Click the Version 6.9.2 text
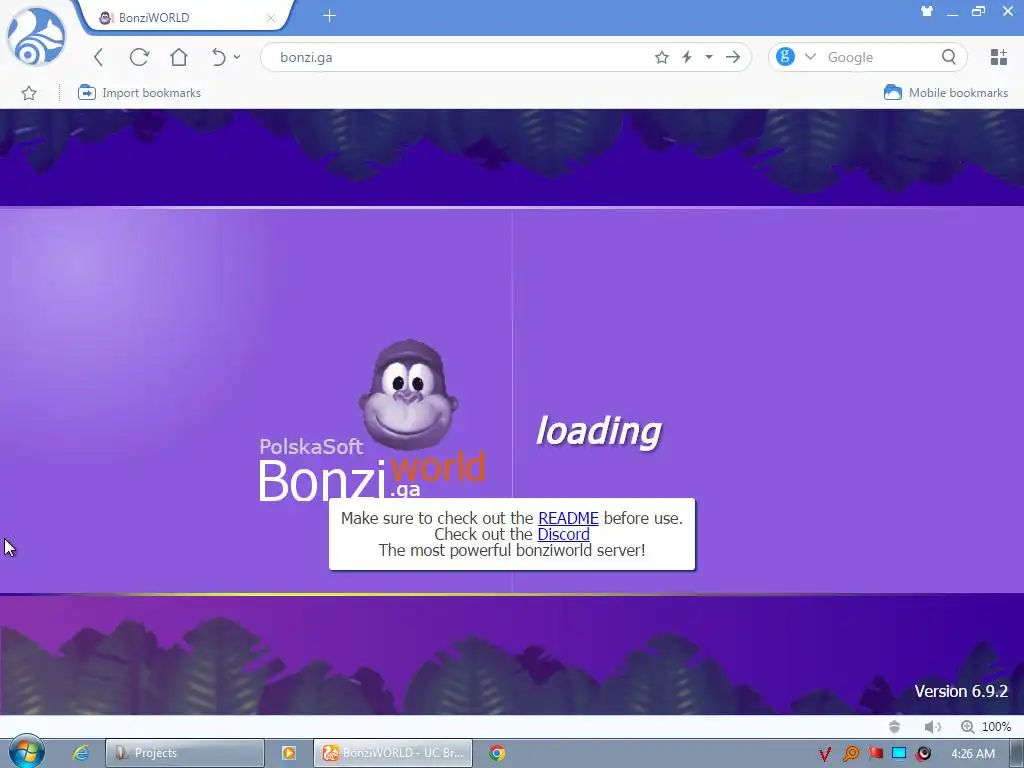Image resolution: width=1024 pixels, height=768 pixels. point(961,691)
